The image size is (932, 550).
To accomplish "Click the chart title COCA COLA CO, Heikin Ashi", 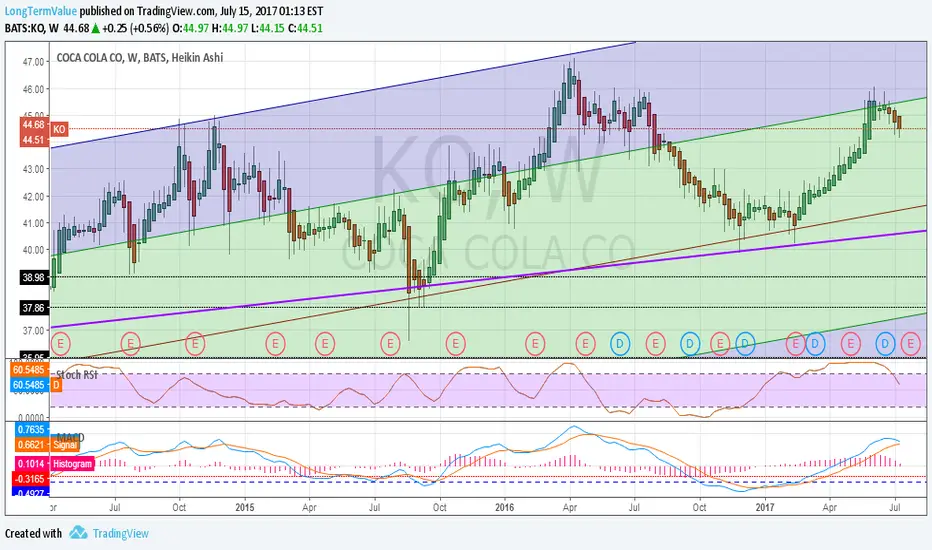I will (x=140, y=58).
